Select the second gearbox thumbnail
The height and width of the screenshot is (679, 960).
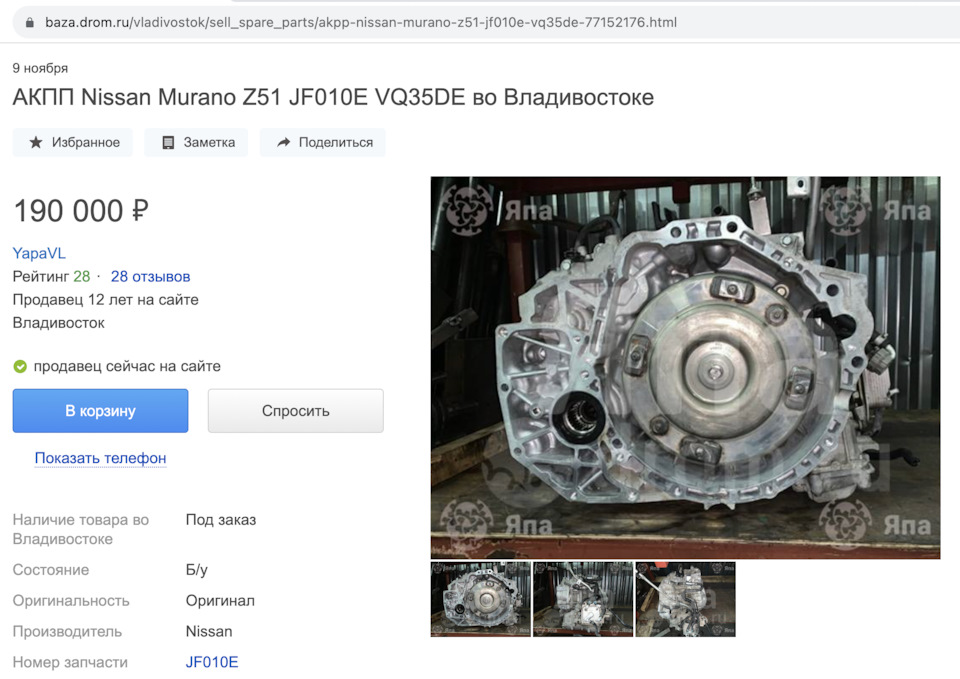pos(583,599)
